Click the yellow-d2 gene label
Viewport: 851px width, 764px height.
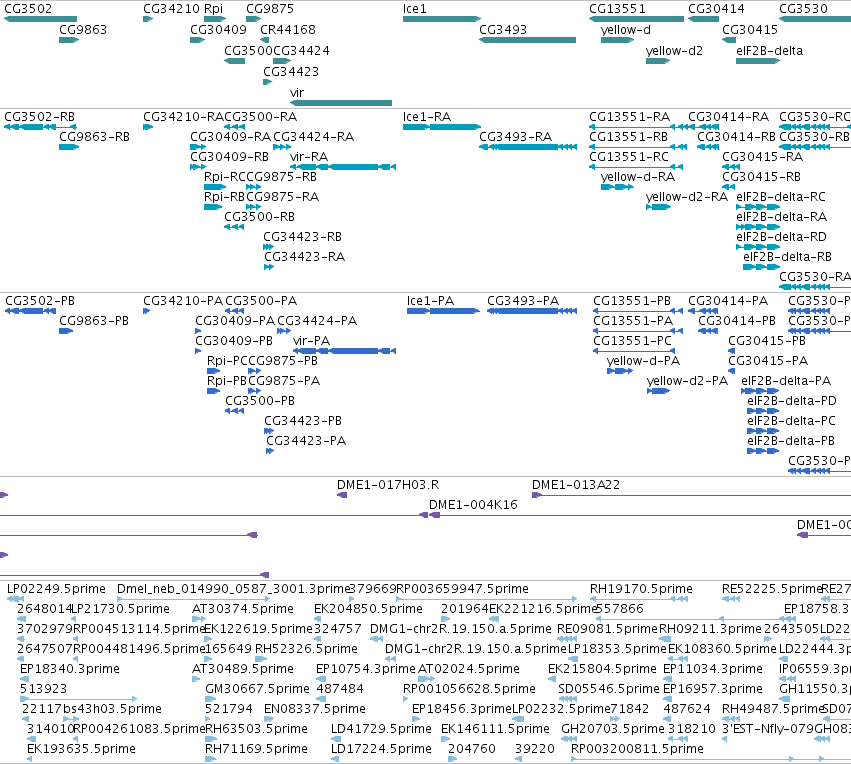(x=674, y=50)
